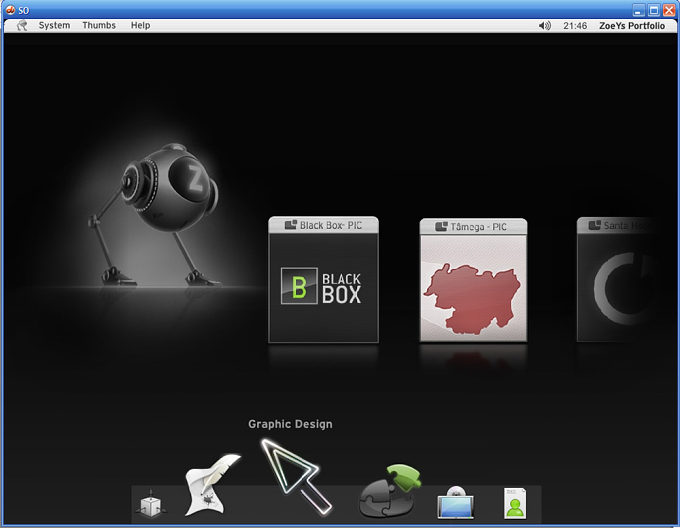Open the Tâmega - PIC thumbnail
680x528 pixels.
click(474, 280)
